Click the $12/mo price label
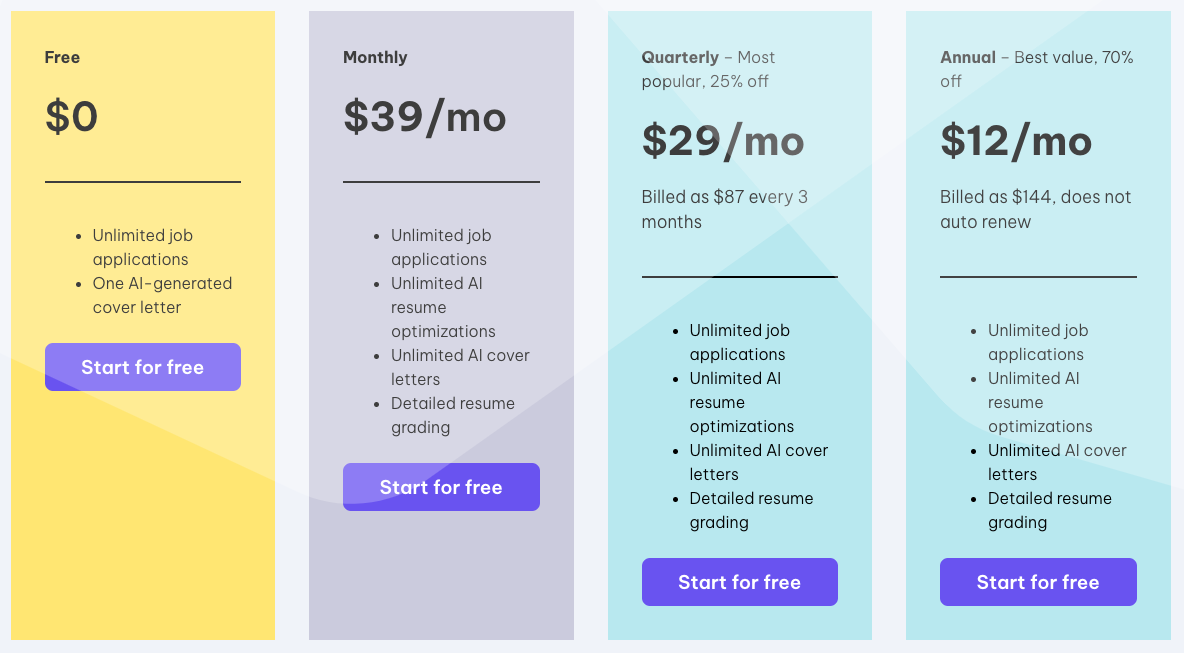The image size is (1184, 653). [1015, 141]
